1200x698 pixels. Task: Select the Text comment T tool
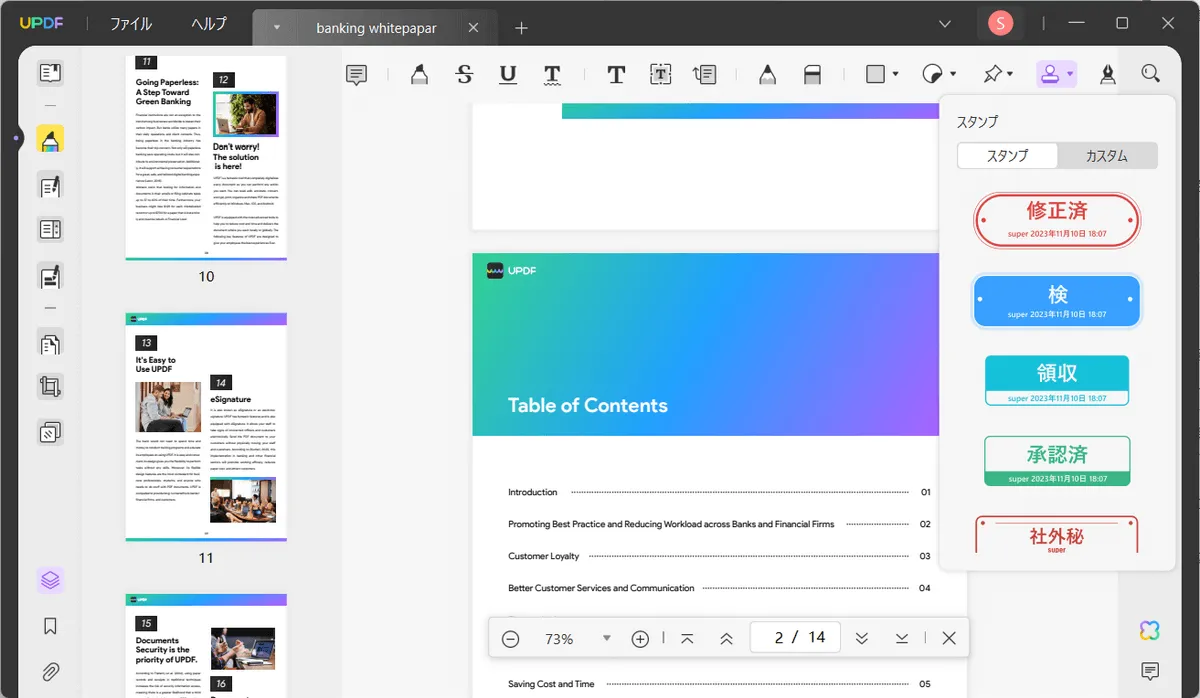(x=616, y=74)
